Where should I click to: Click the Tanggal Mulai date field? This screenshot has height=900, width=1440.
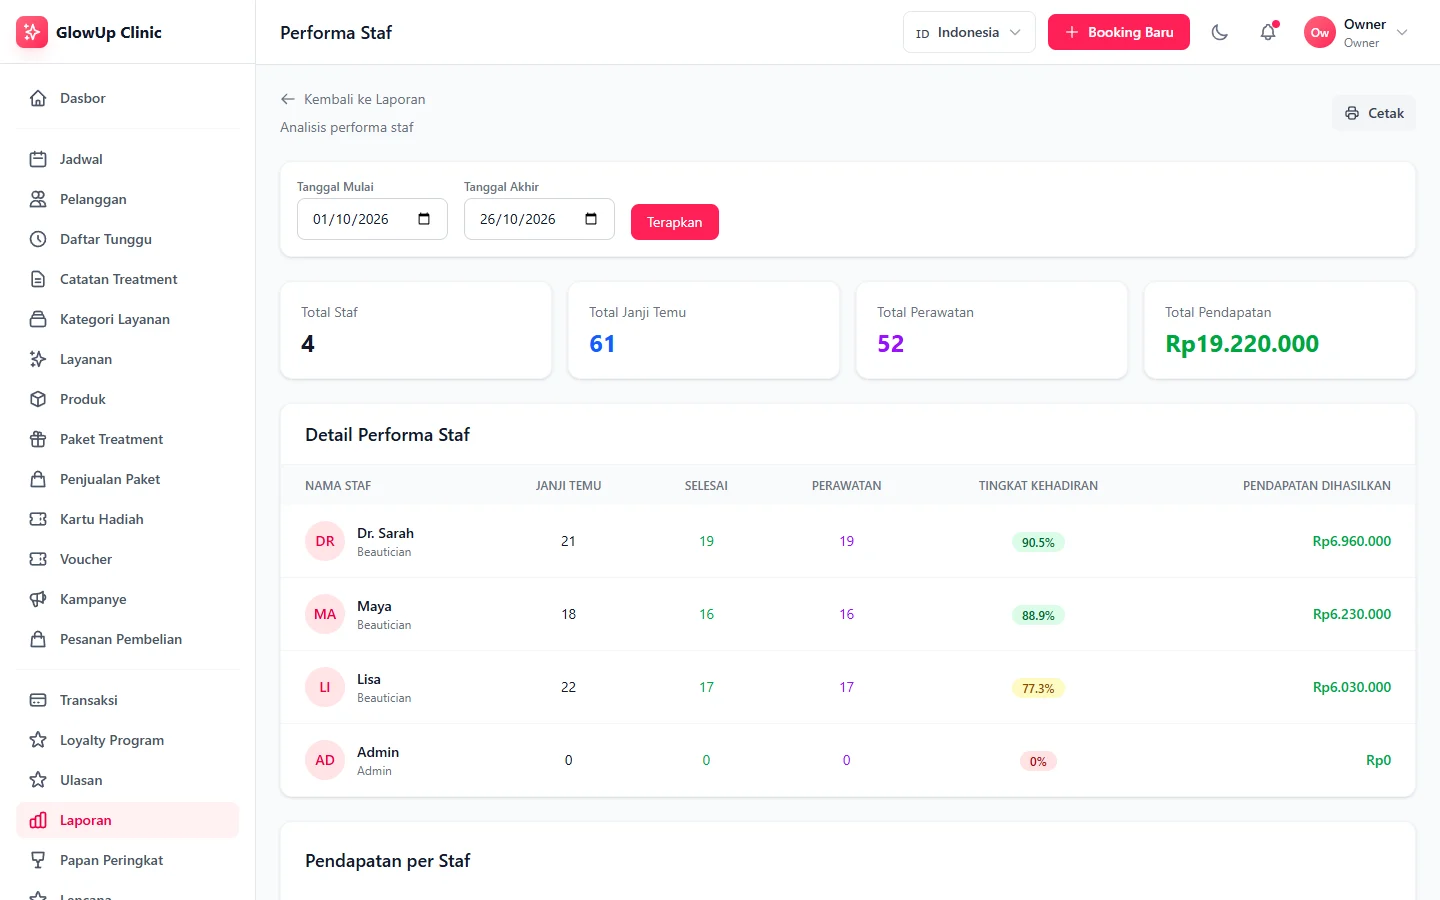372,219
